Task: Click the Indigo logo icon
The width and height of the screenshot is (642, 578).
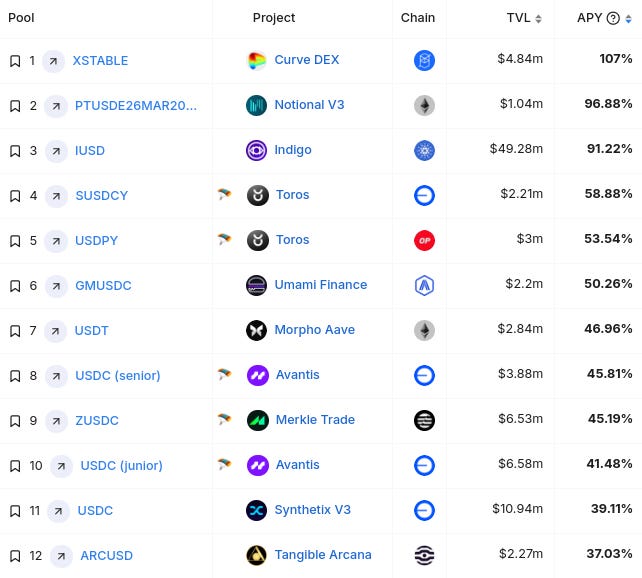Action: tap(257, 151)
